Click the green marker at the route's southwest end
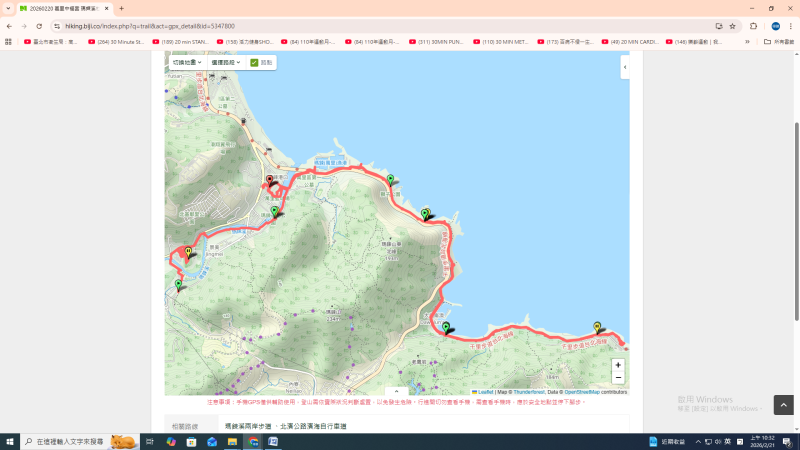The height and width of the screenshot is (450, 800). 179,285
